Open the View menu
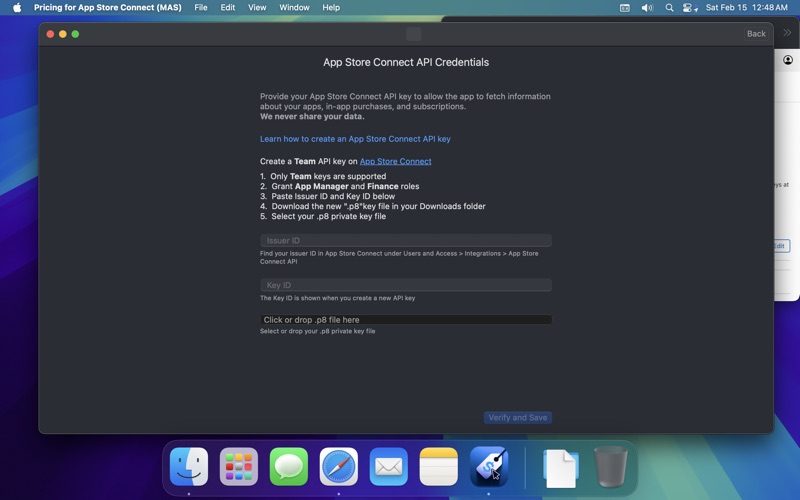The height and width of the screenshot is (500, 800). coord(257,8)
